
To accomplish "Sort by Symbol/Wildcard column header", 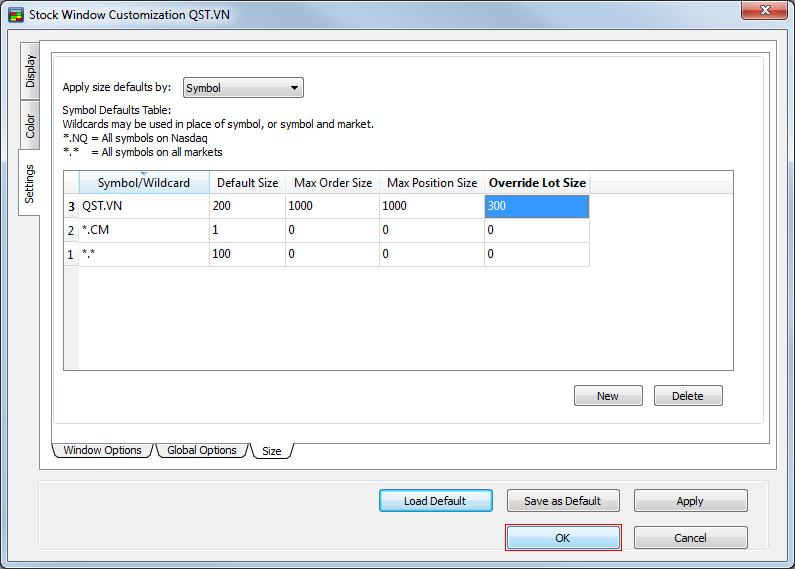I will (143, 183).
